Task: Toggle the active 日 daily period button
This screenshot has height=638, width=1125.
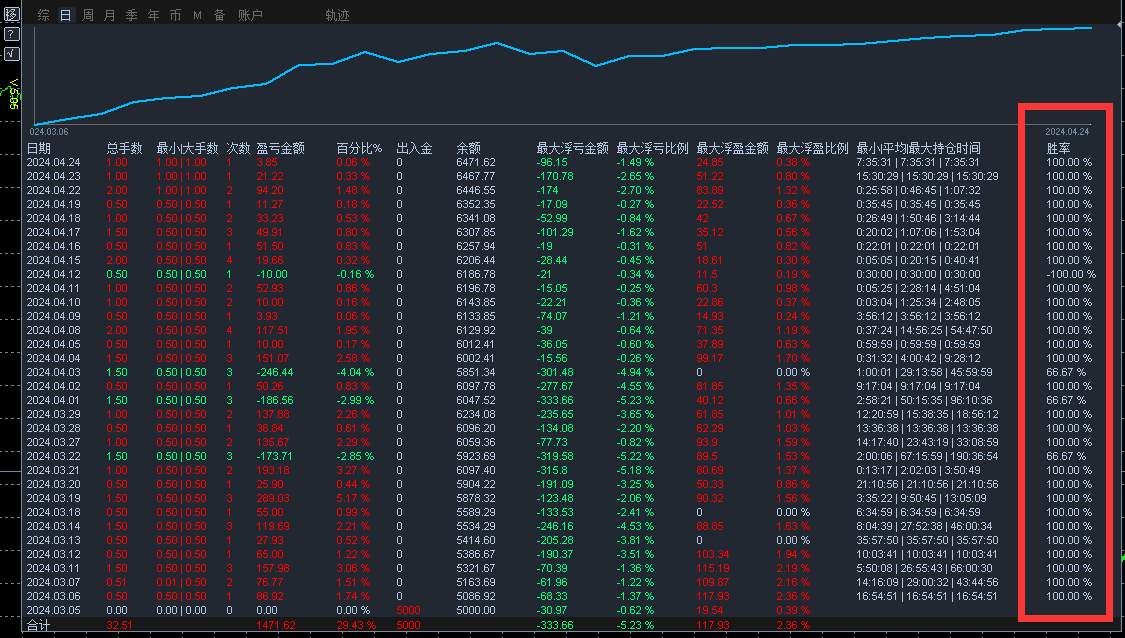Action: click(x=63, y=15)
